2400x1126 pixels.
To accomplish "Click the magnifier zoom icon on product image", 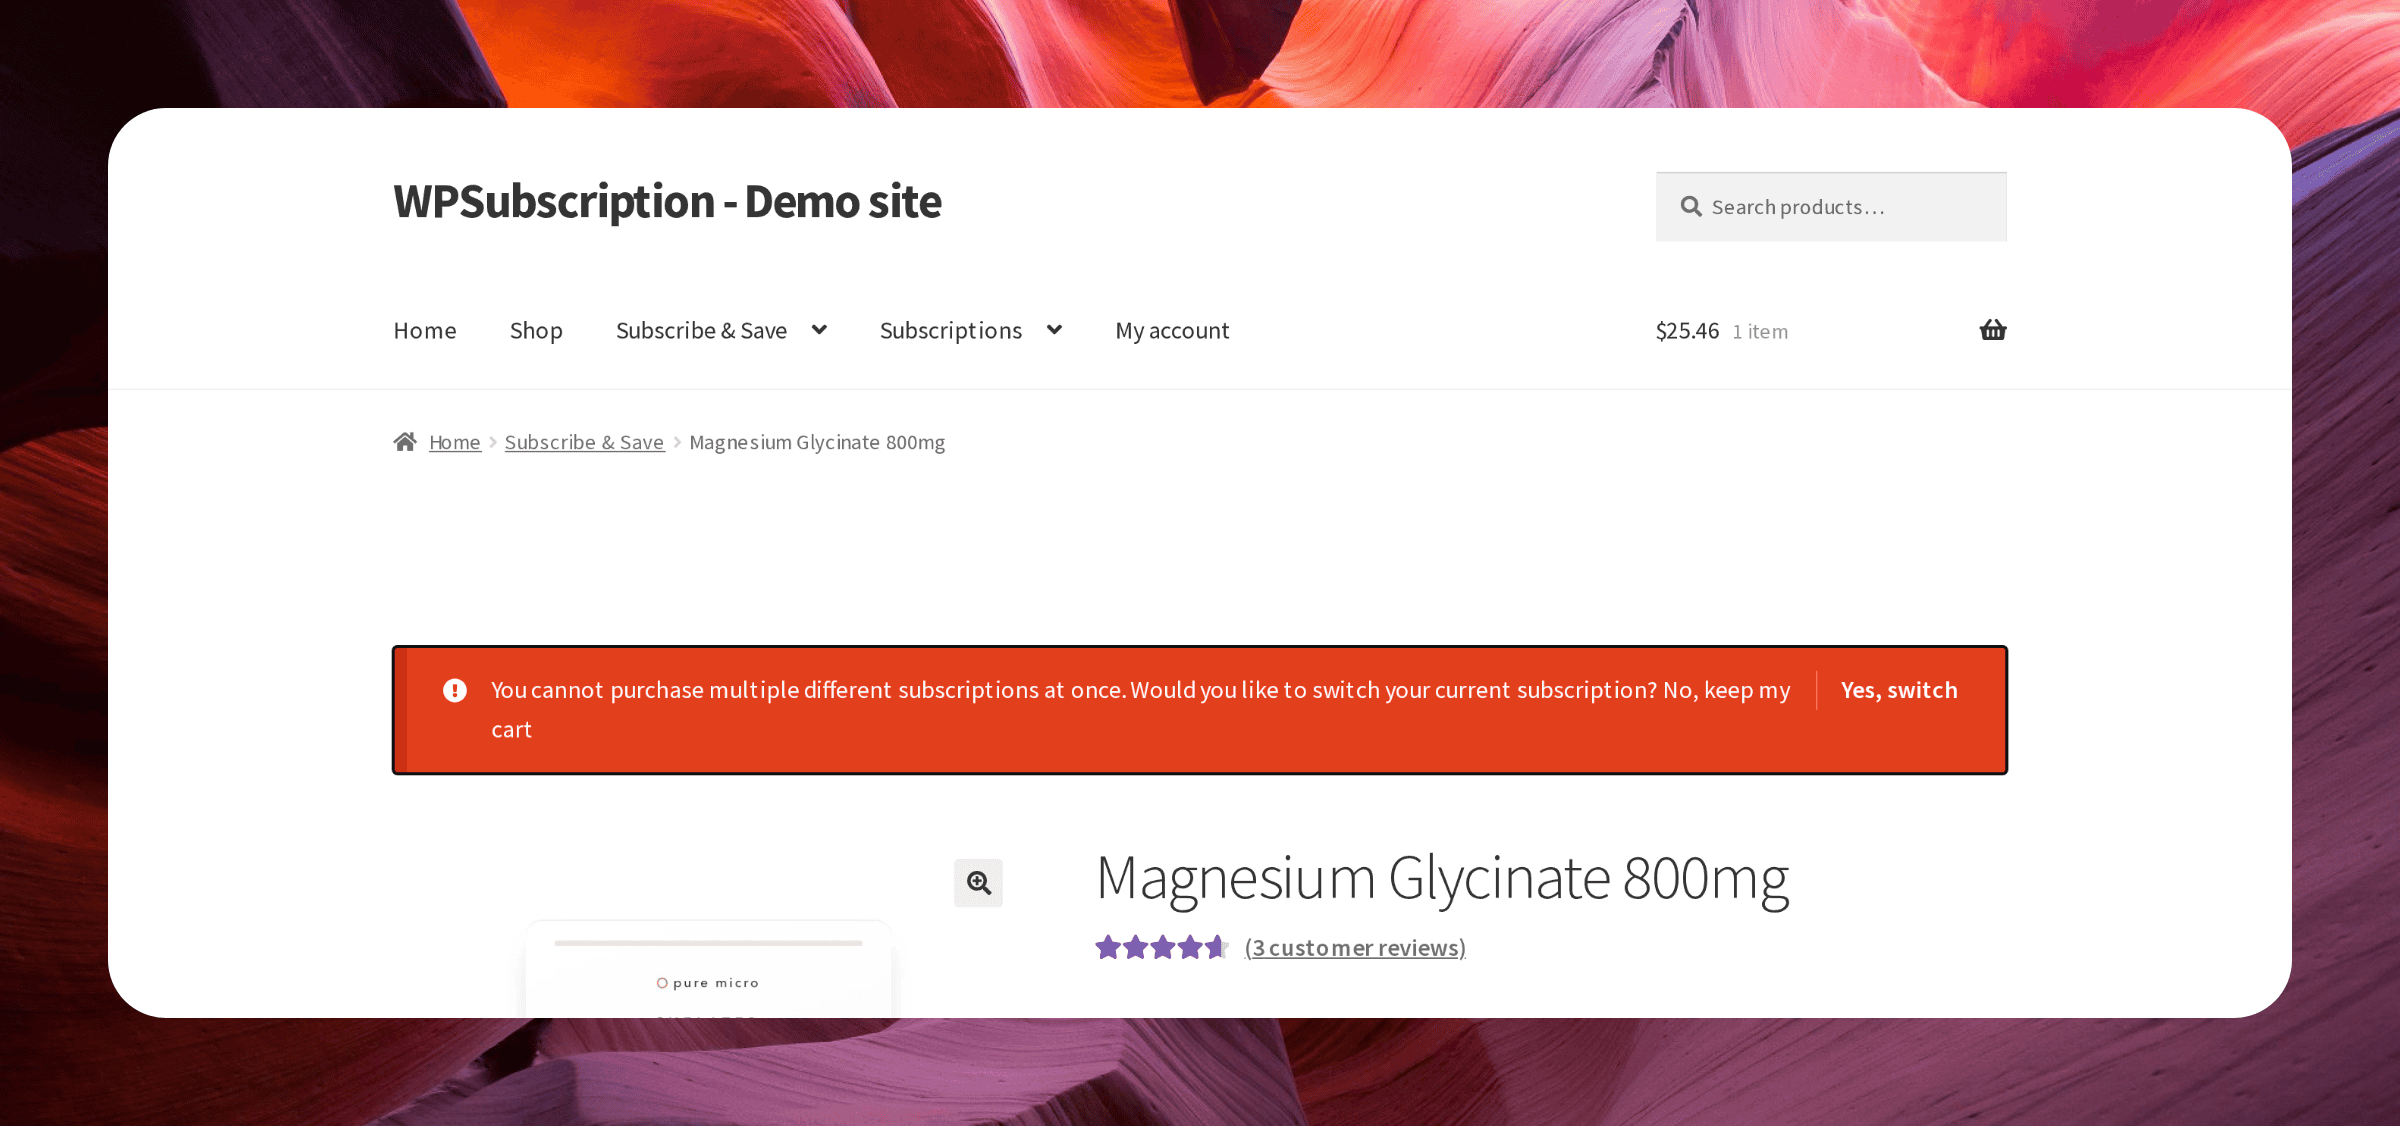I will [x=978, y=883].
